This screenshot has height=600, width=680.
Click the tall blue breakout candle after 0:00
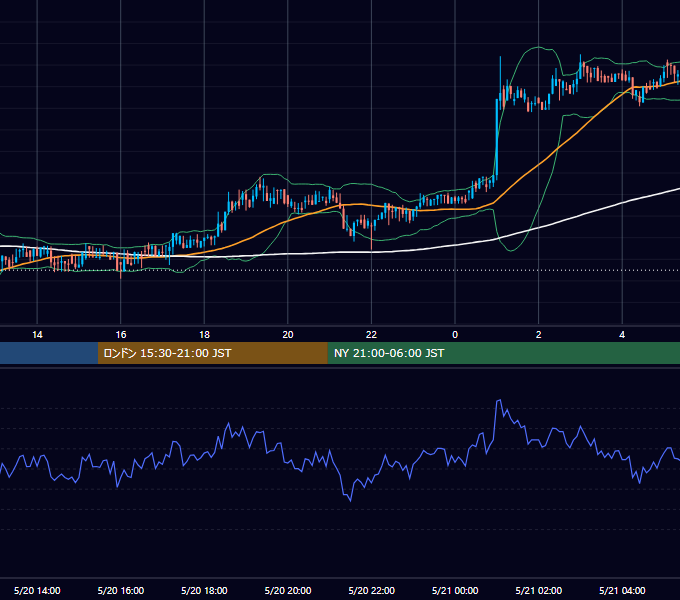point(497,138)
